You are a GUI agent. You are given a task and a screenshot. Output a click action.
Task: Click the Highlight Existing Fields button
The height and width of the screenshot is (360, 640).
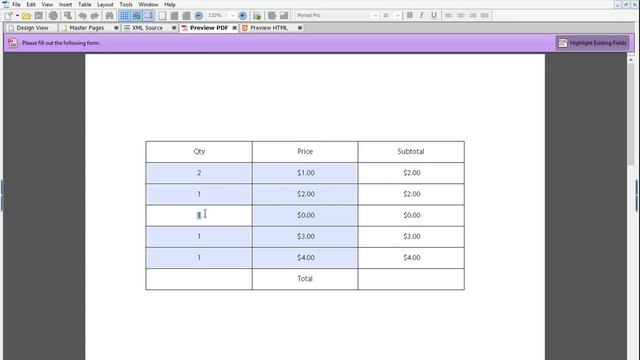592,43
